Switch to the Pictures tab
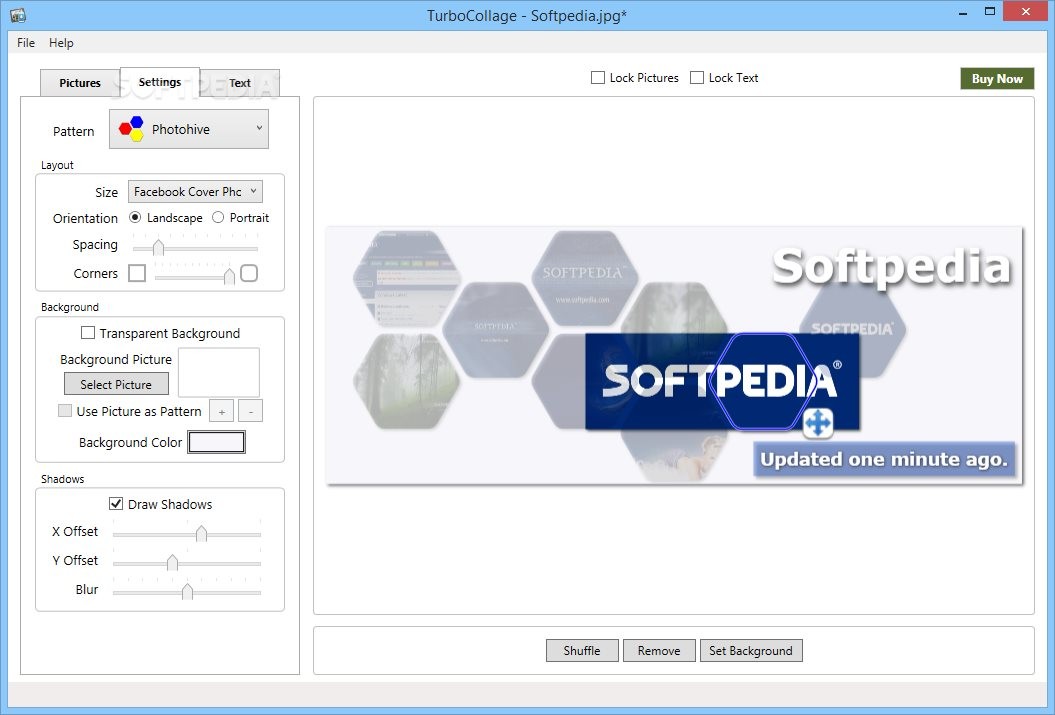 (x=80, y=83)
